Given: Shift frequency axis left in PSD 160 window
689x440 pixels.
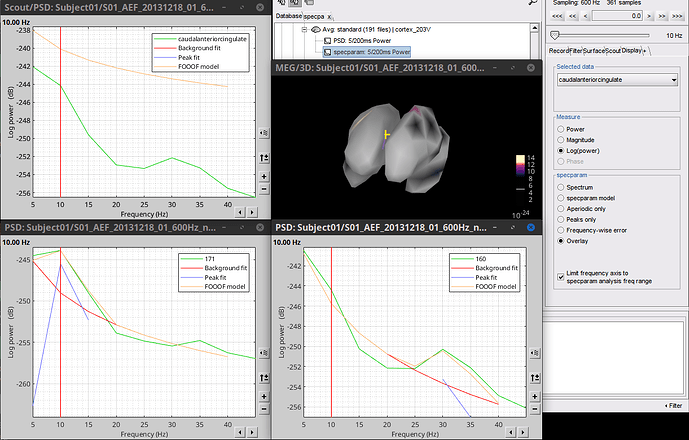Looking at the screenshot, I should coord(511,433).
